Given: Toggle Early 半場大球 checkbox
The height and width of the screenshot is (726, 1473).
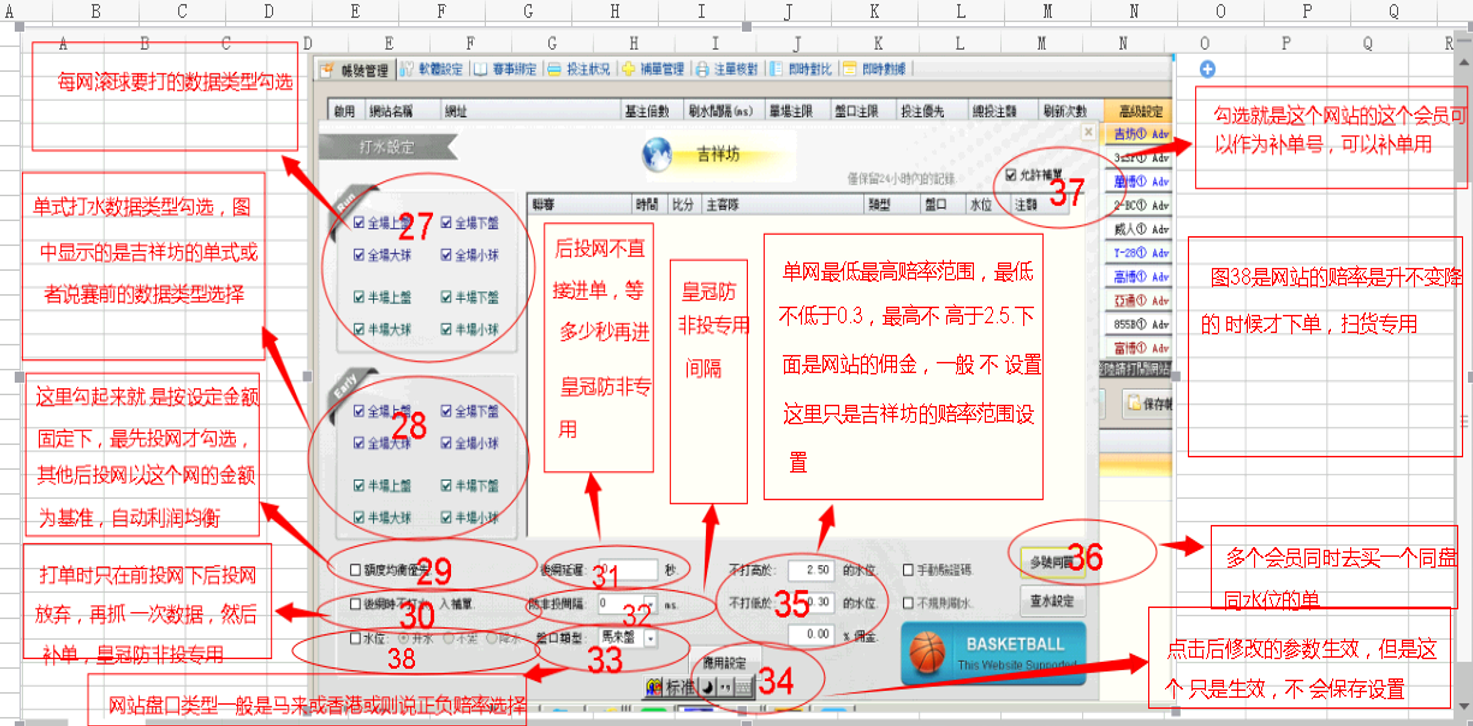Looking at the screenshot, I should (x=359, y=517).
